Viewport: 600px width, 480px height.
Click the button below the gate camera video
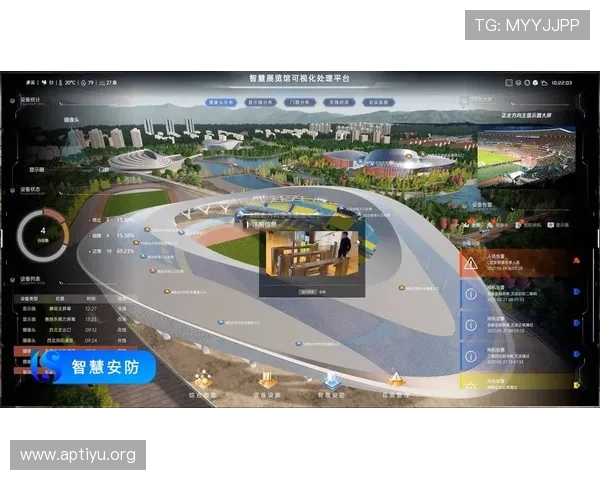308,292
